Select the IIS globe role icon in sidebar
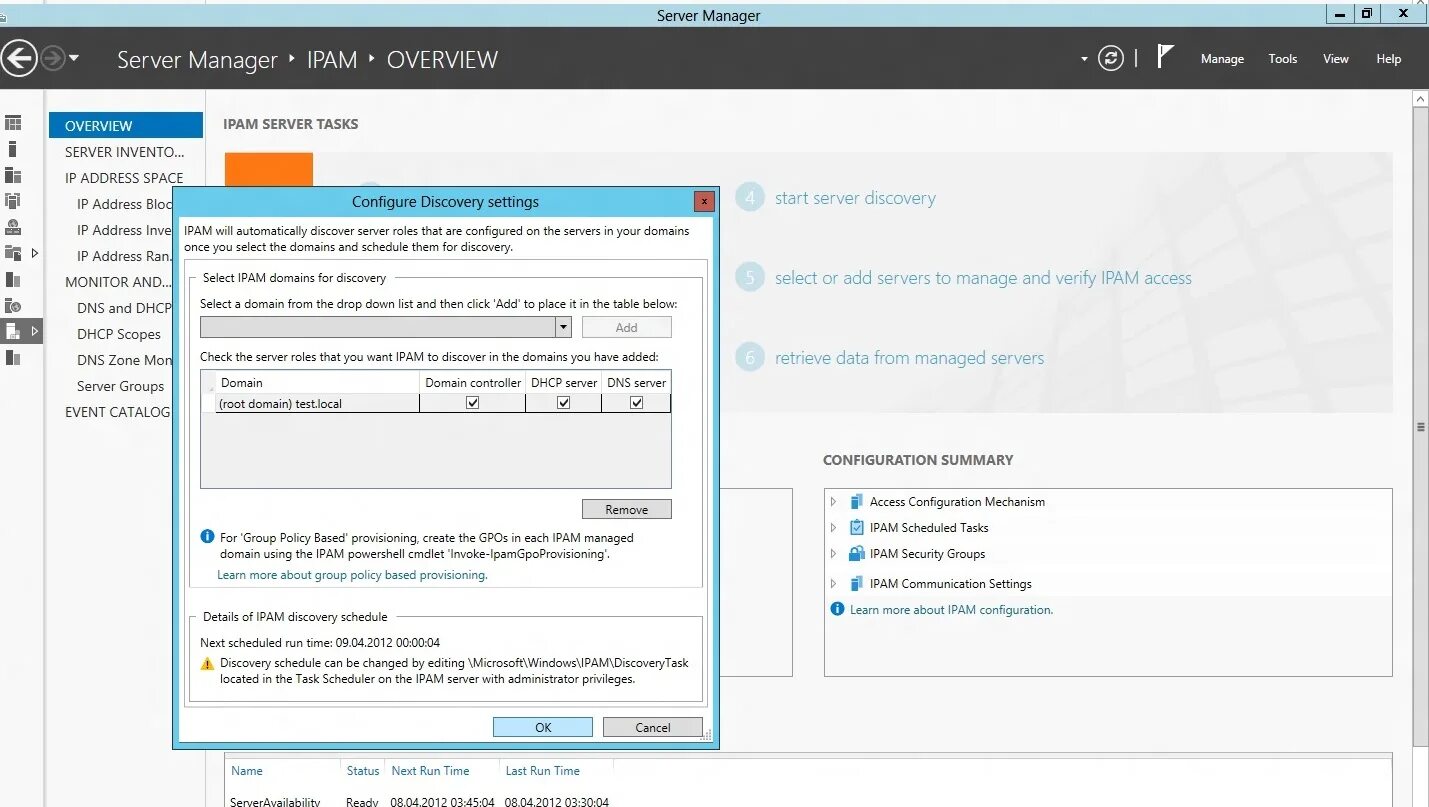The image size is (1429, 807). (x=13, y=305)
